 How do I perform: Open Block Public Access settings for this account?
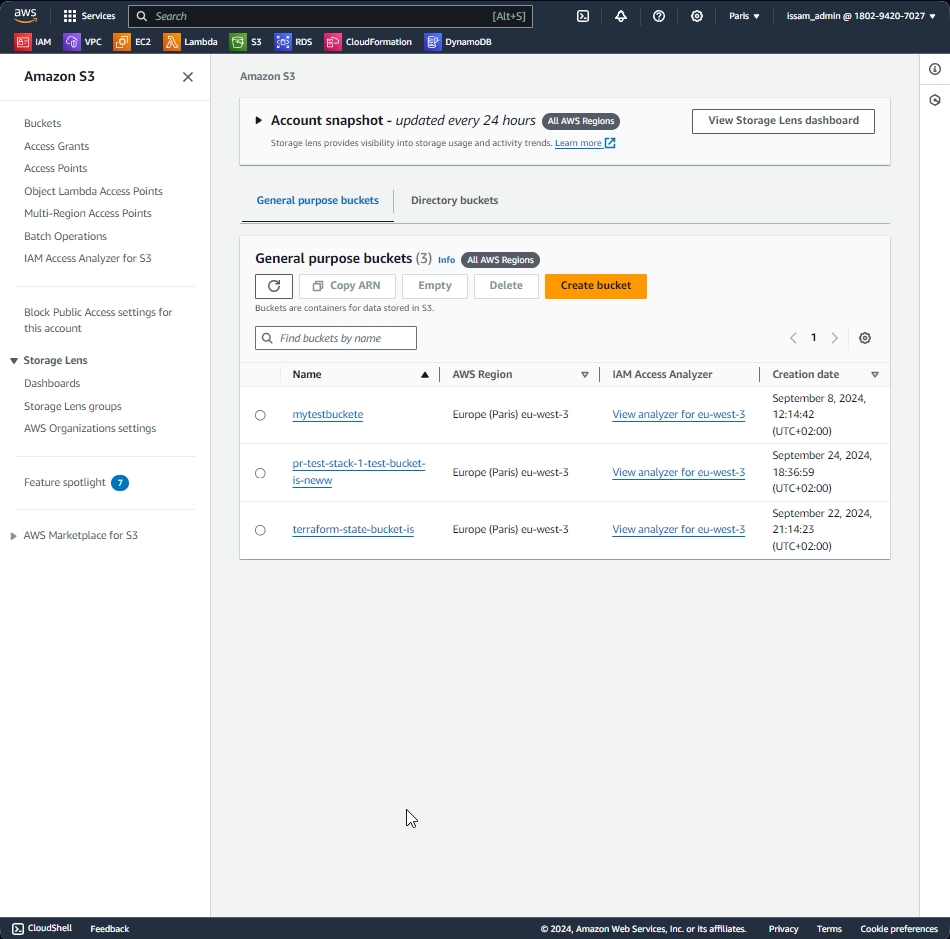[98, 320]
